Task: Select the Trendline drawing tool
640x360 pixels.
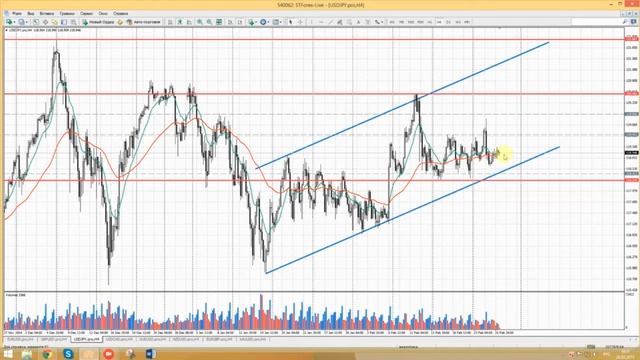Action: point(330,22)
